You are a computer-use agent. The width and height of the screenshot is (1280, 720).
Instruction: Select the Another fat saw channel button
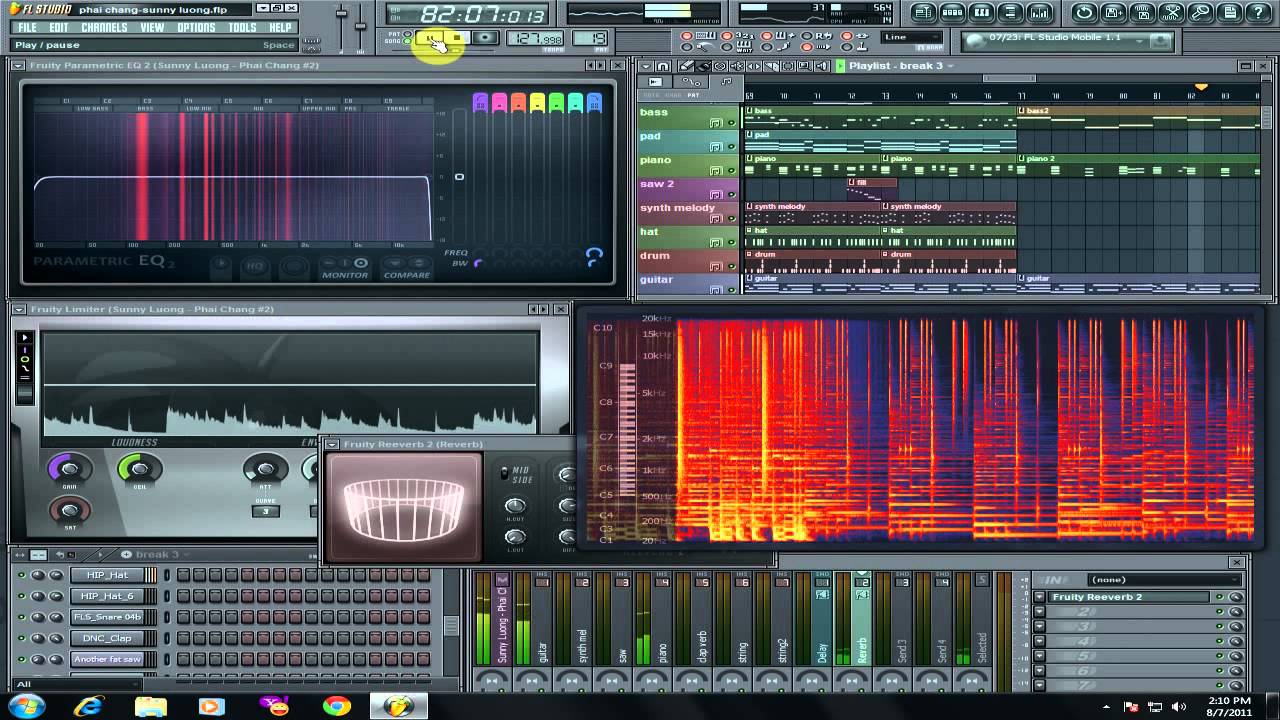(107, 659)
